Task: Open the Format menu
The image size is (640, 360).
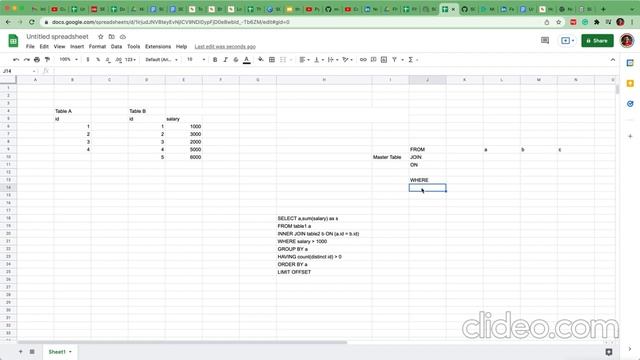Action: click(x=97, y=47)
